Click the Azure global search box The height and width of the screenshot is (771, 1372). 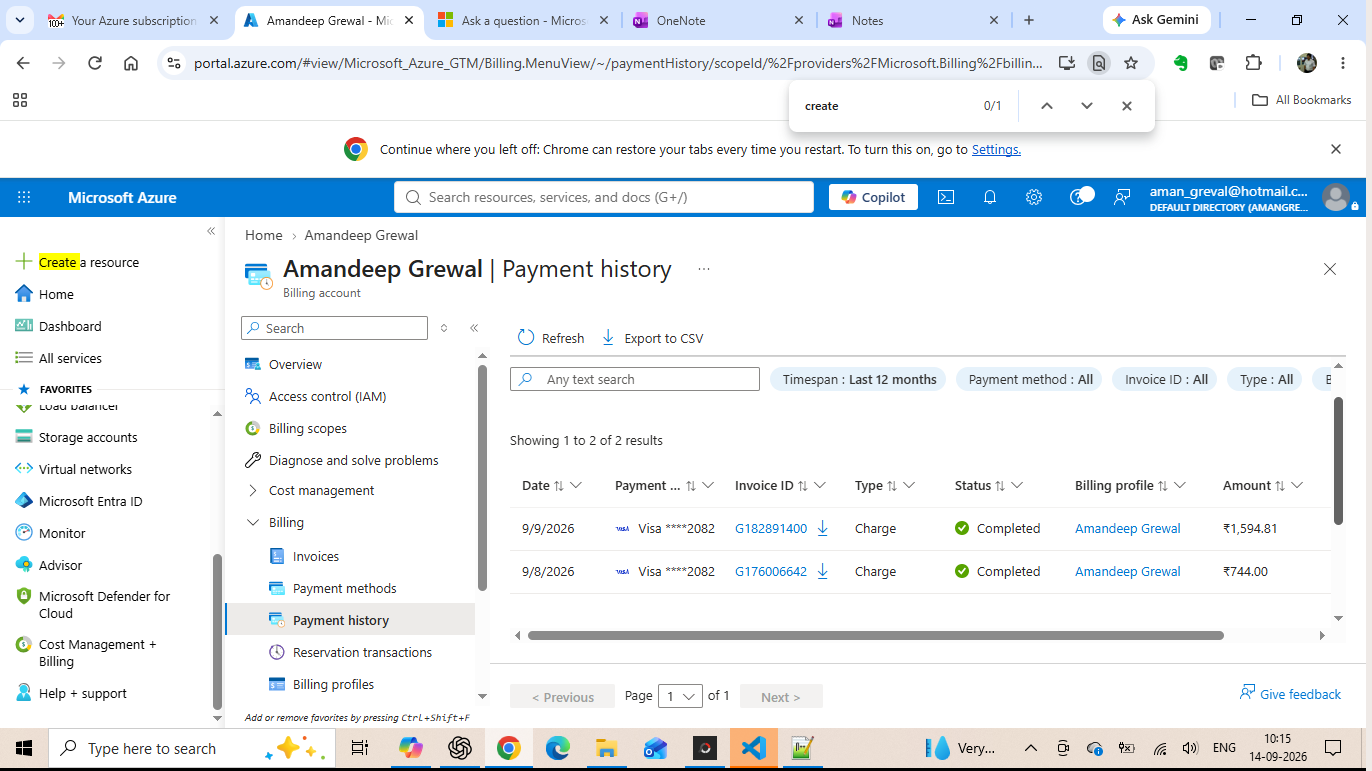[x=604, y=197]
